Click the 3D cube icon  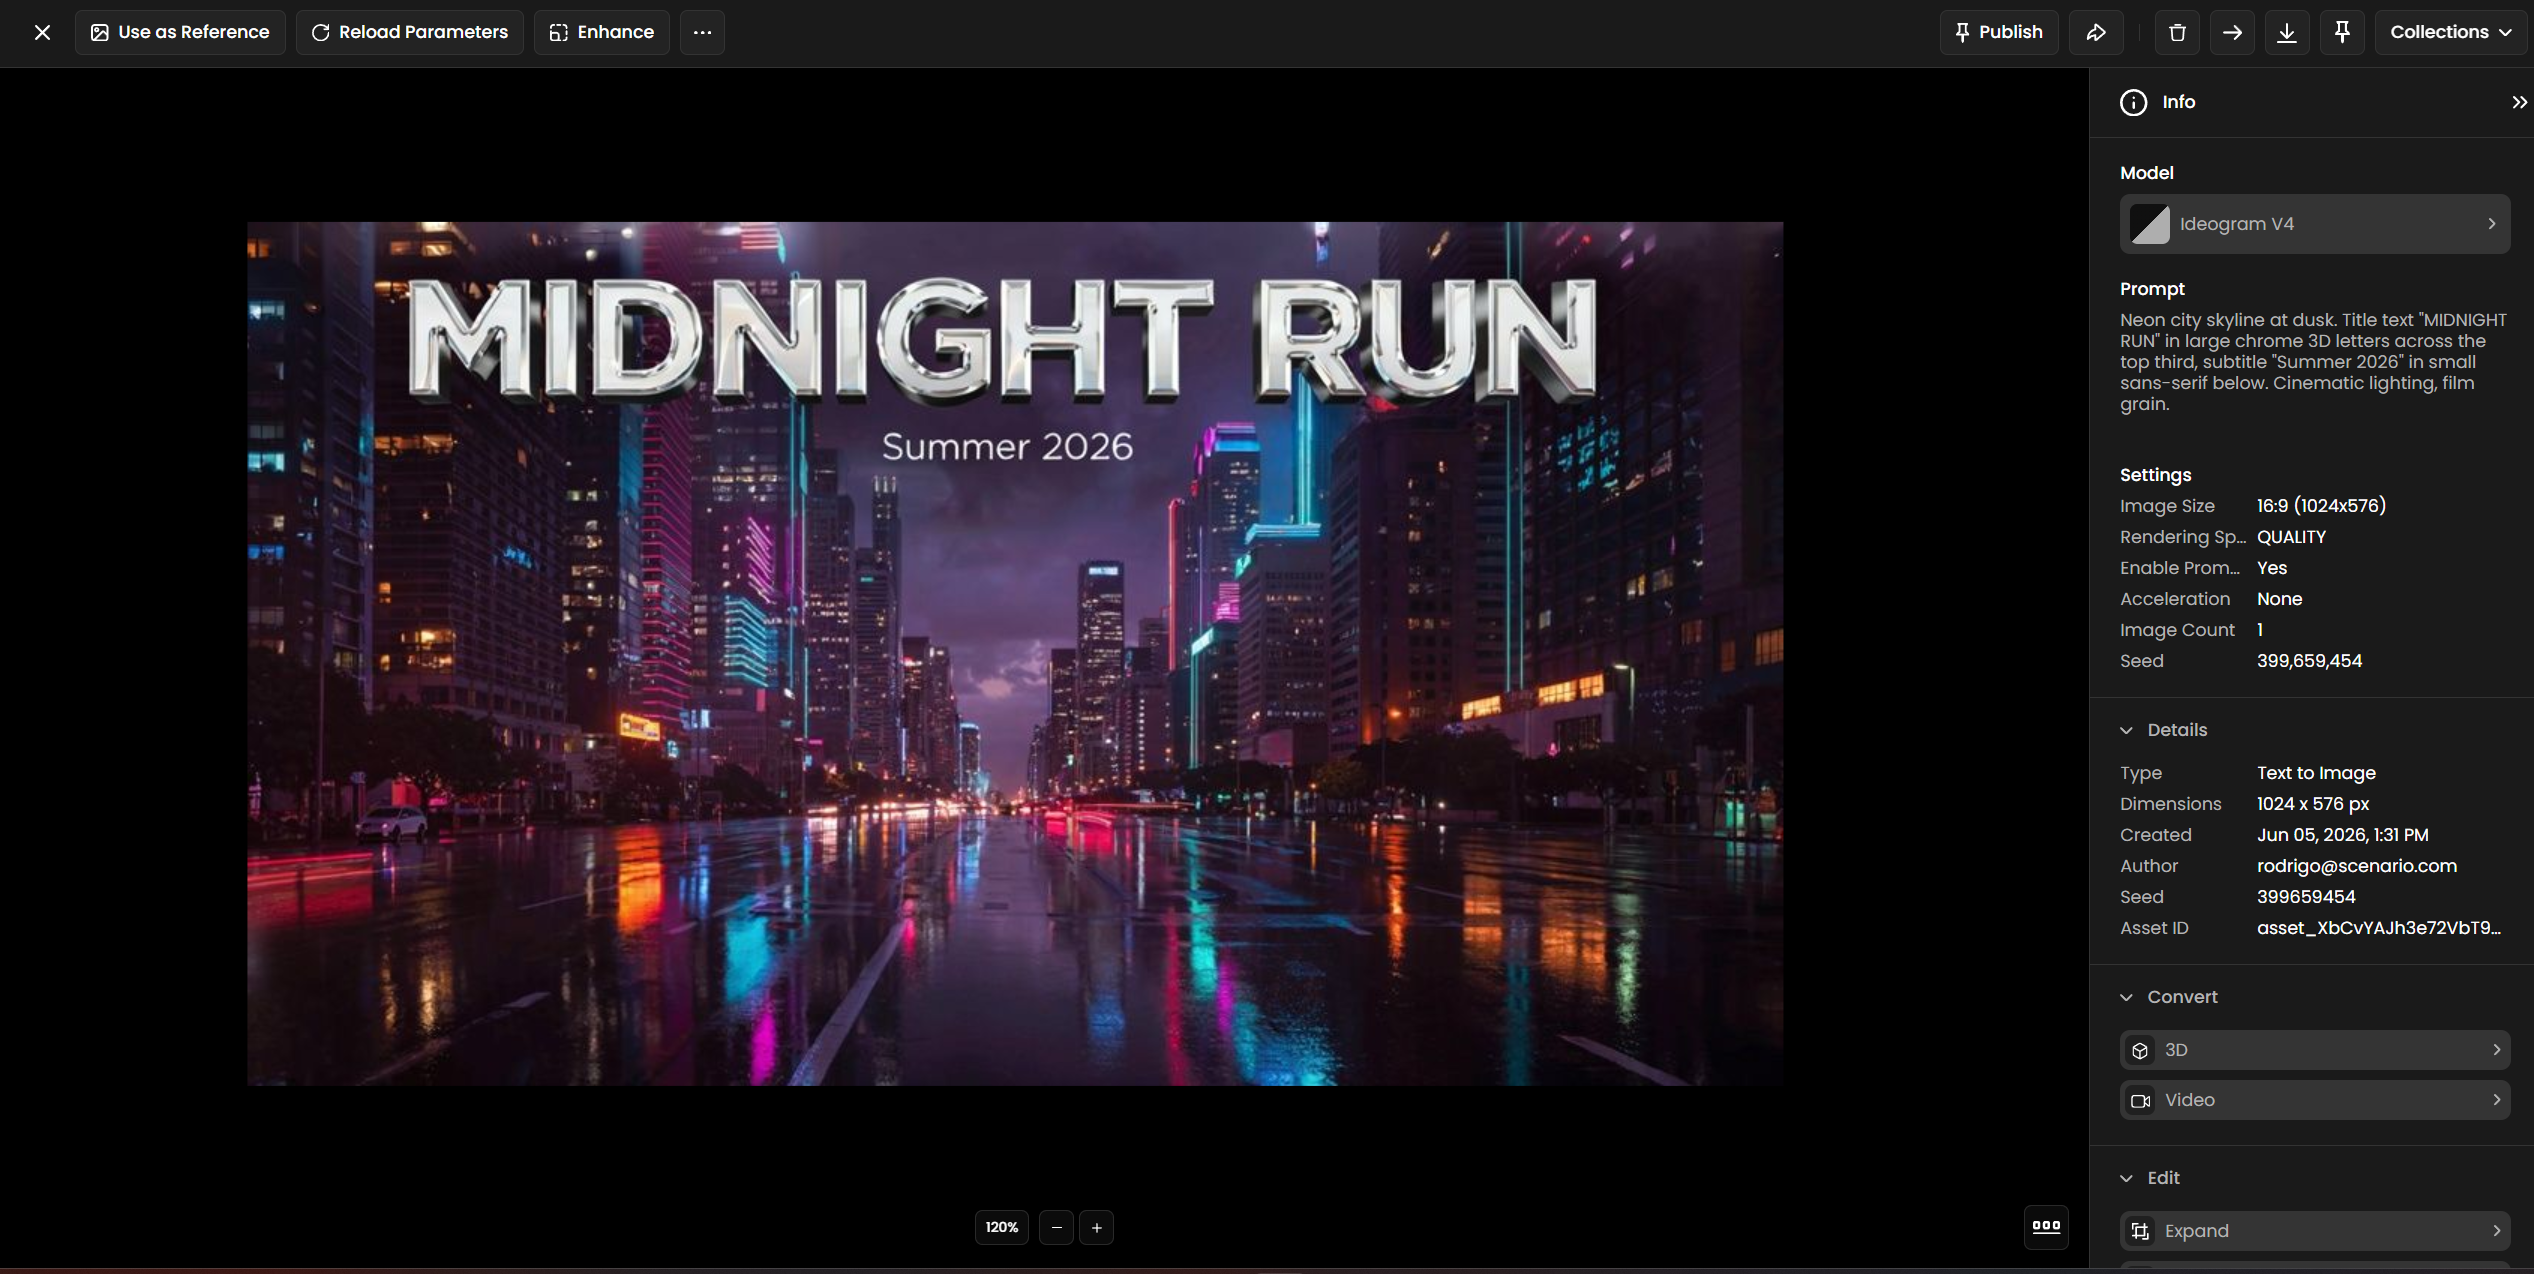tap(2140, 1050)
